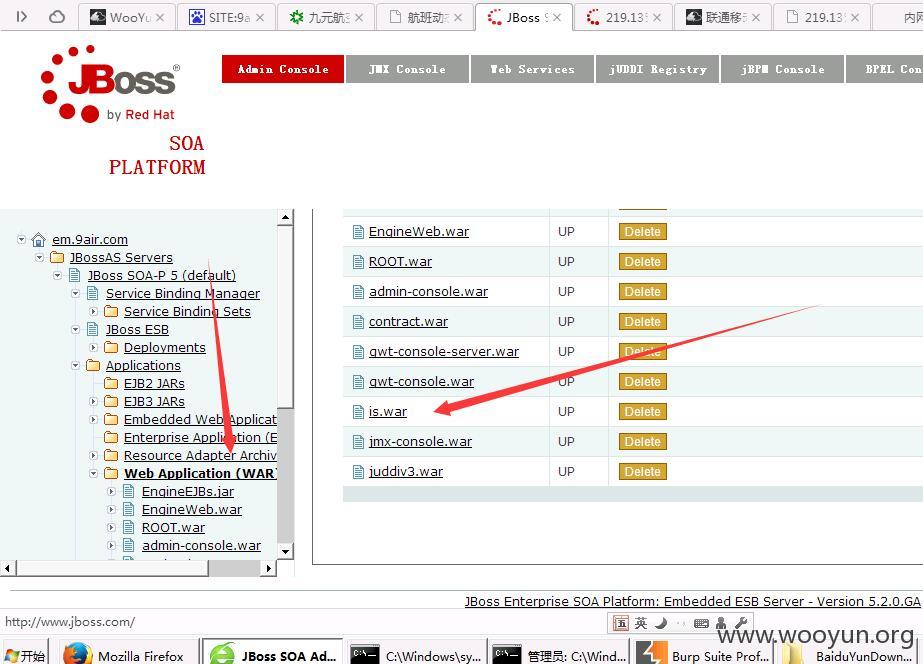Open the gwt-console-server.war link
923x664 pixels.
tap(444, 351)
